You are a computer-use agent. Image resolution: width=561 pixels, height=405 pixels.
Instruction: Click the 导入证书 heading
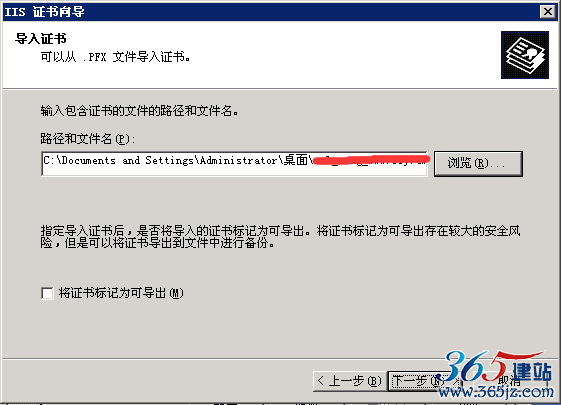point(40,38)
